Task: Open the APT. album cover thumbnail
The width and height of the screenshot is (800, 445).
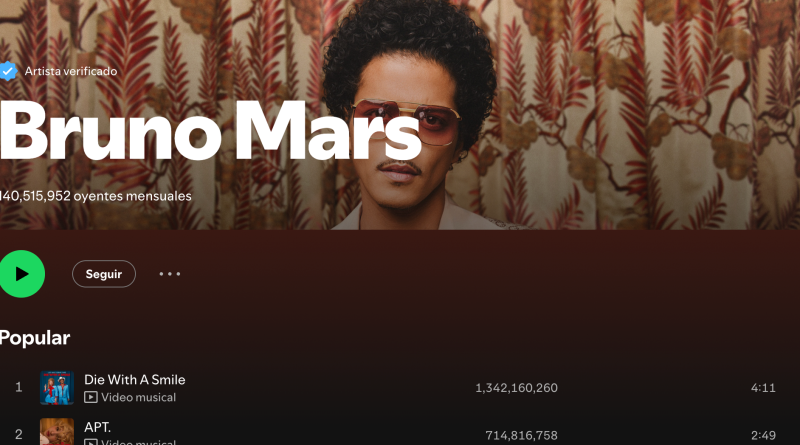Action: 57,432
